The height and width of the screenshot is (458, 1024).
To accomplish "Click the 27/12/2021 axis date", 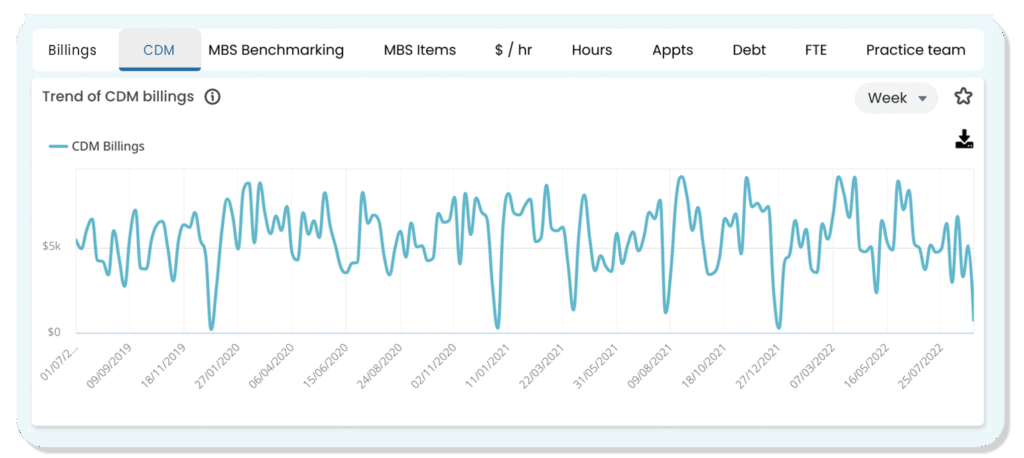I will click(760, 365).
